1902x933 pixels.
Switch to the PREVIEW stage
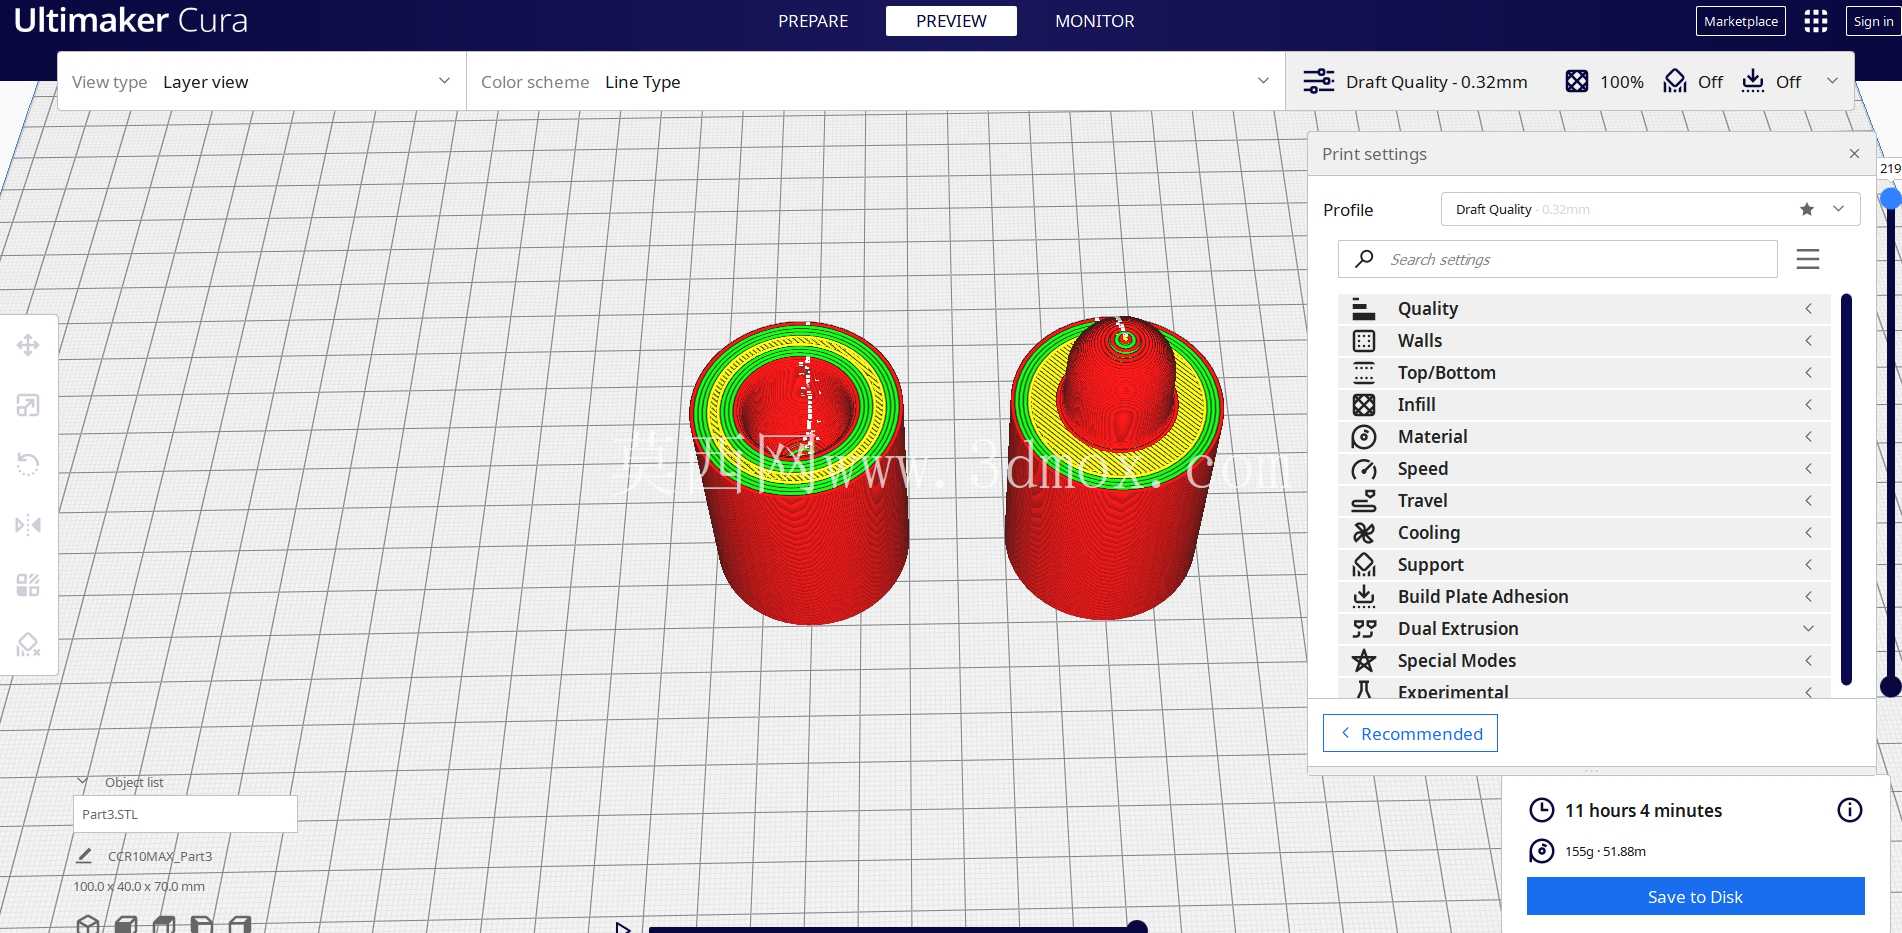(x=951, y=21)
